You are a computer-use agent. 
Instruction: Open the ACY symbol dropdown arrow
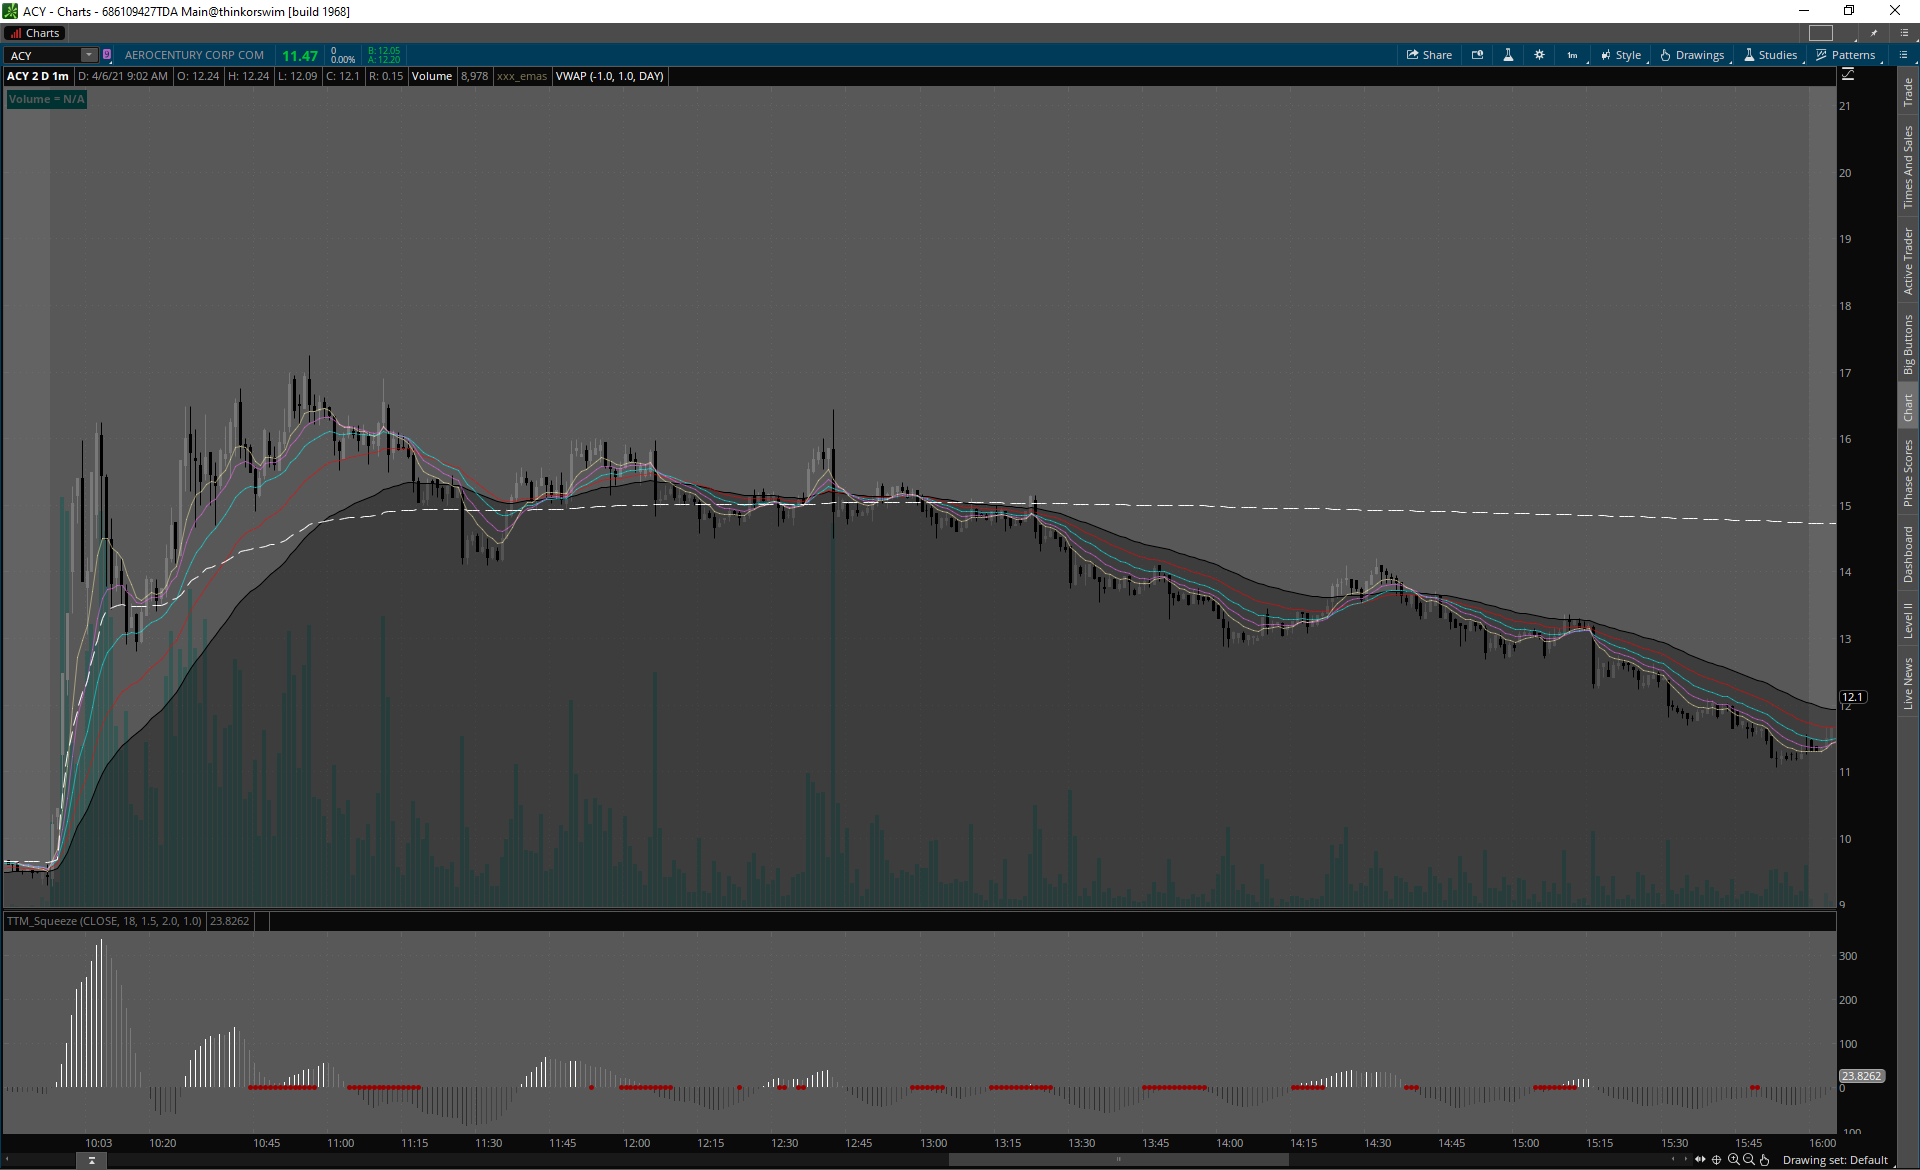(x=89, y=55)
